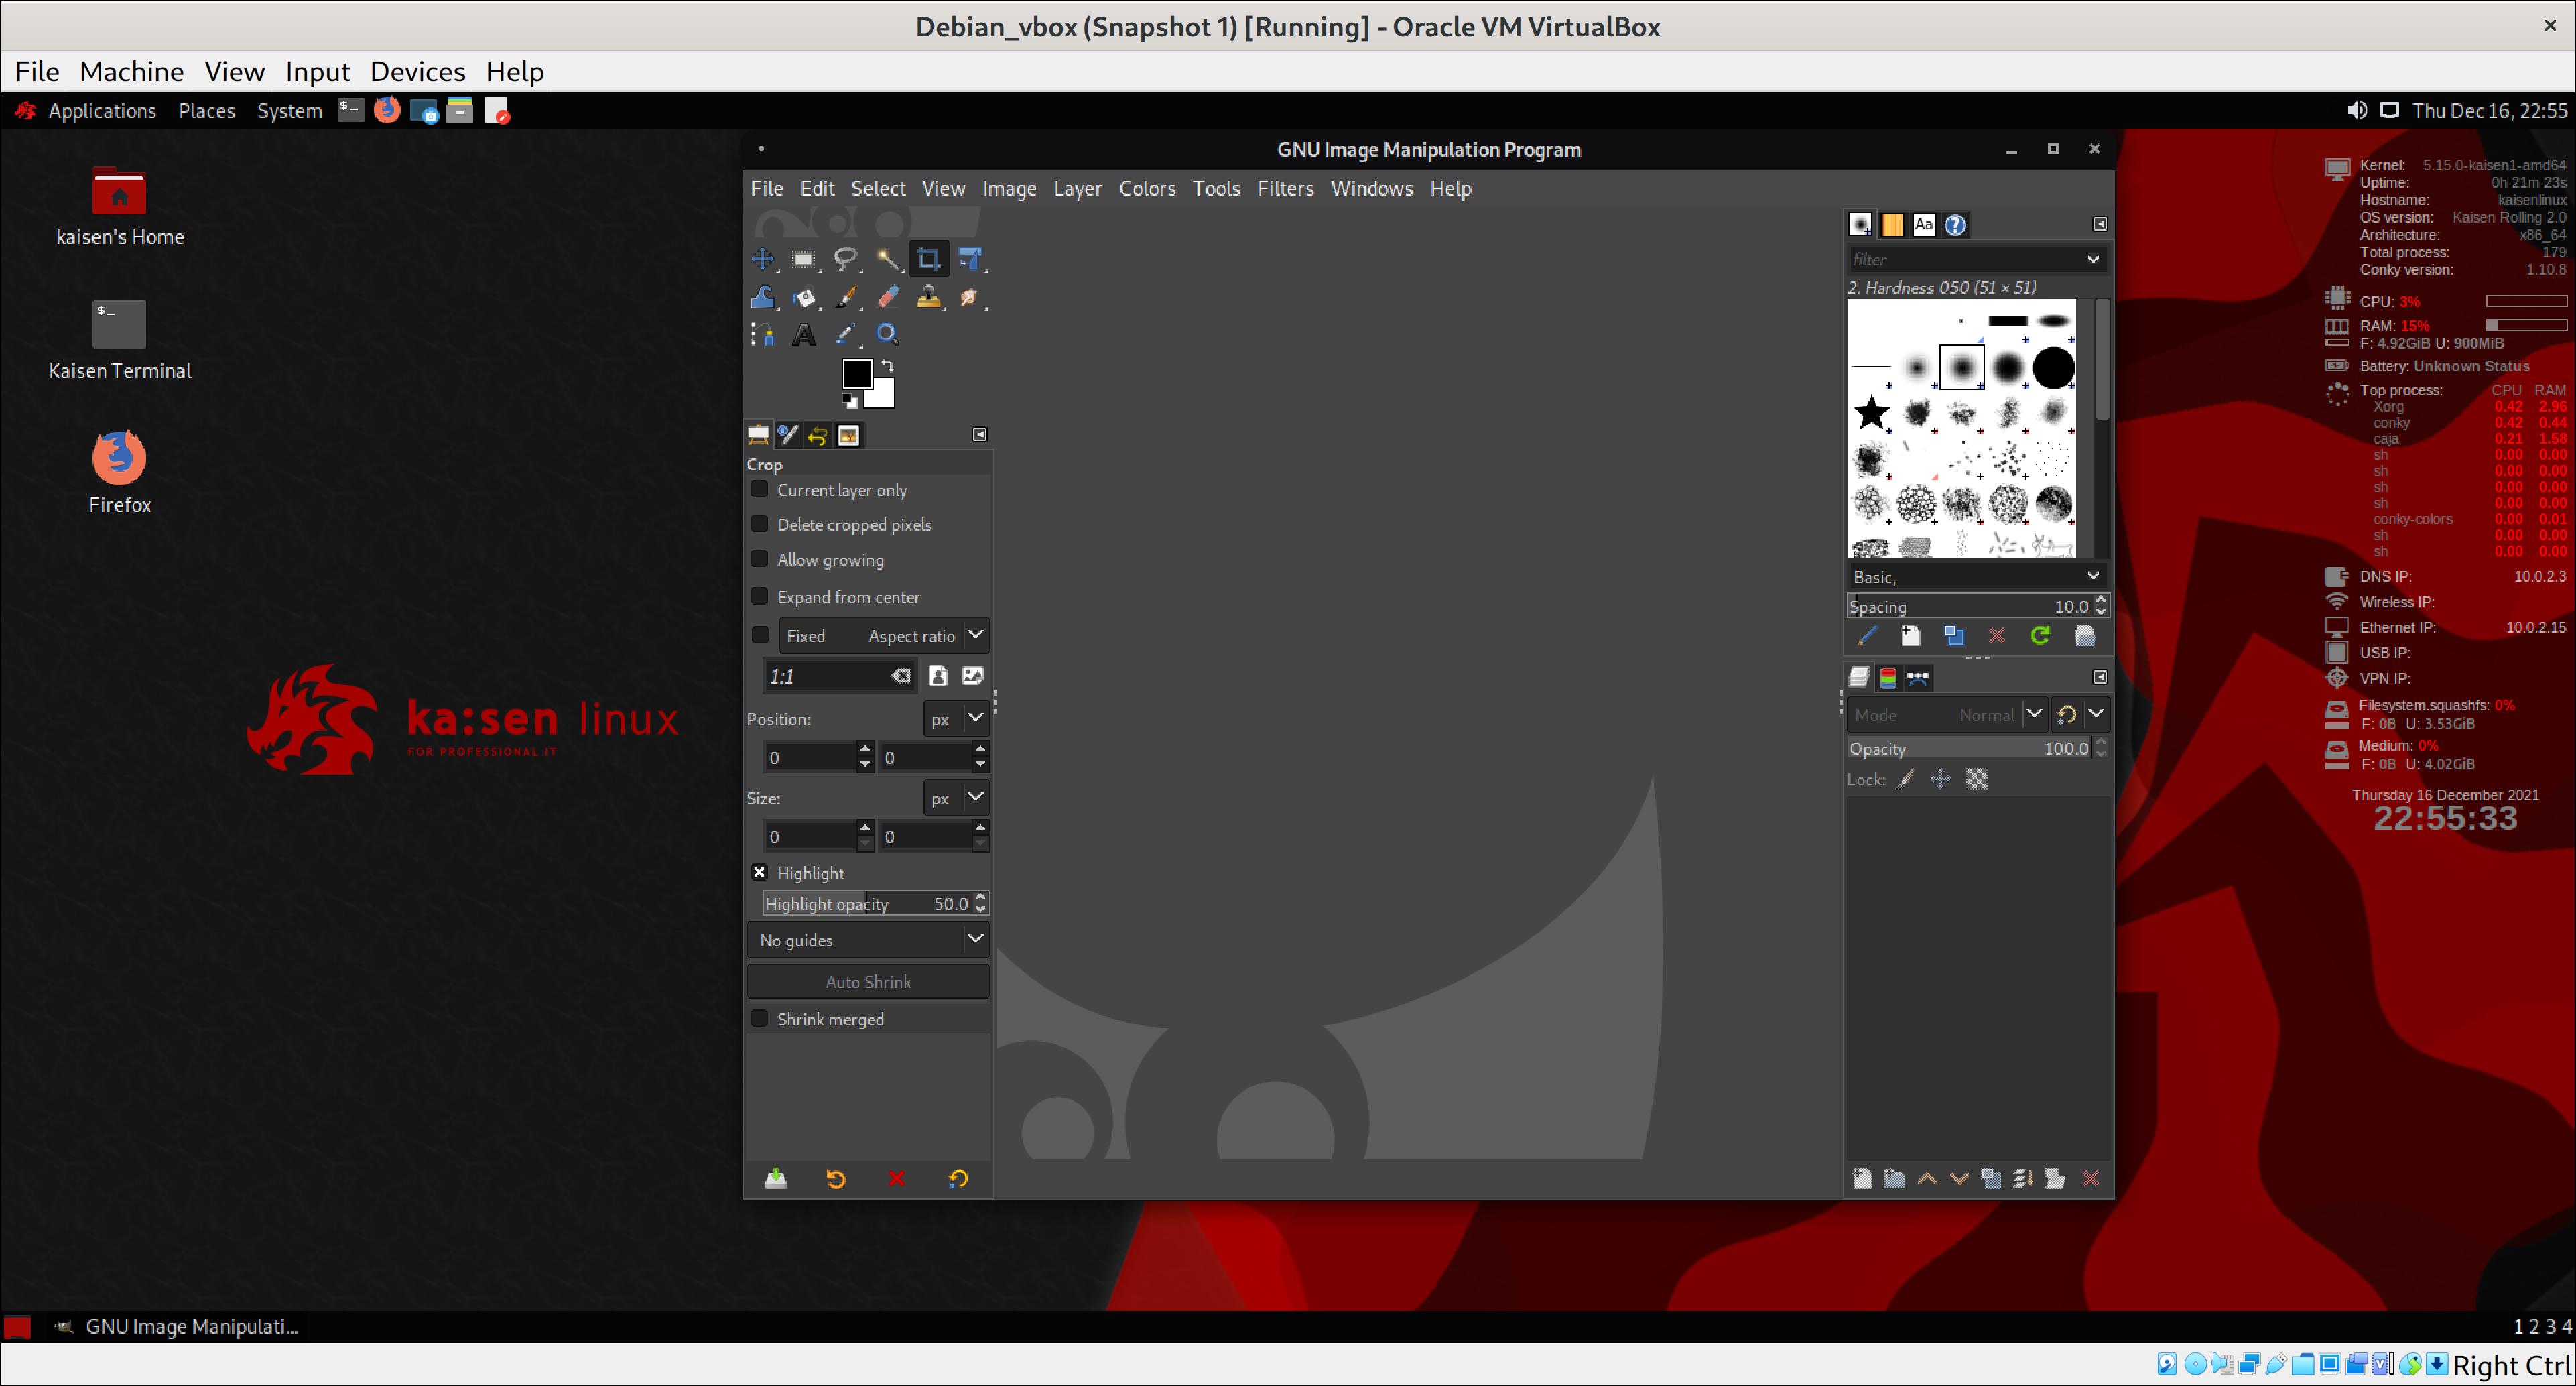Enable the Shrink merged checkbox
The image size is (2576, 1386).
pos(759,1018)
